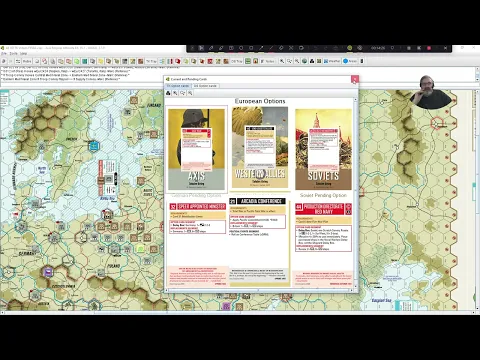Viewport: 480px width, 360px height.
Task: Click the zoom select magnifier in main toolbar
Action: pos(289,61)
